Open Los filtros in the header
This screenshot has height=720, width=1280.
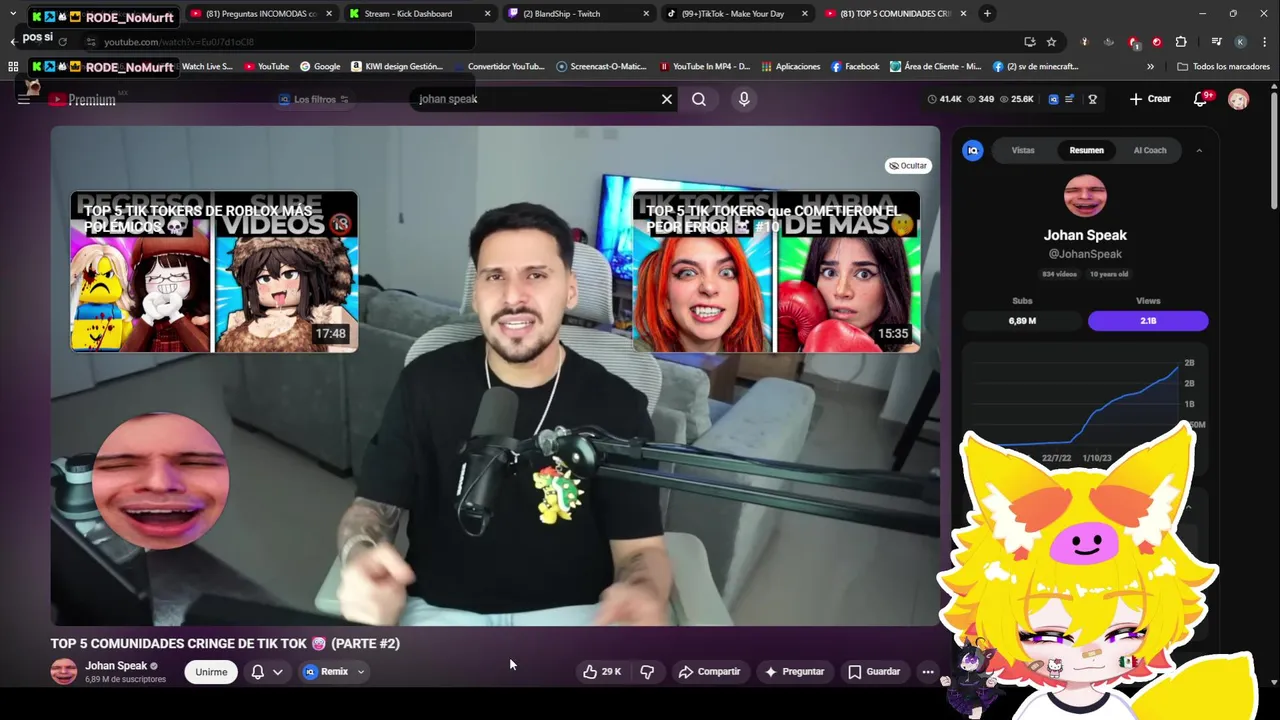314,99
